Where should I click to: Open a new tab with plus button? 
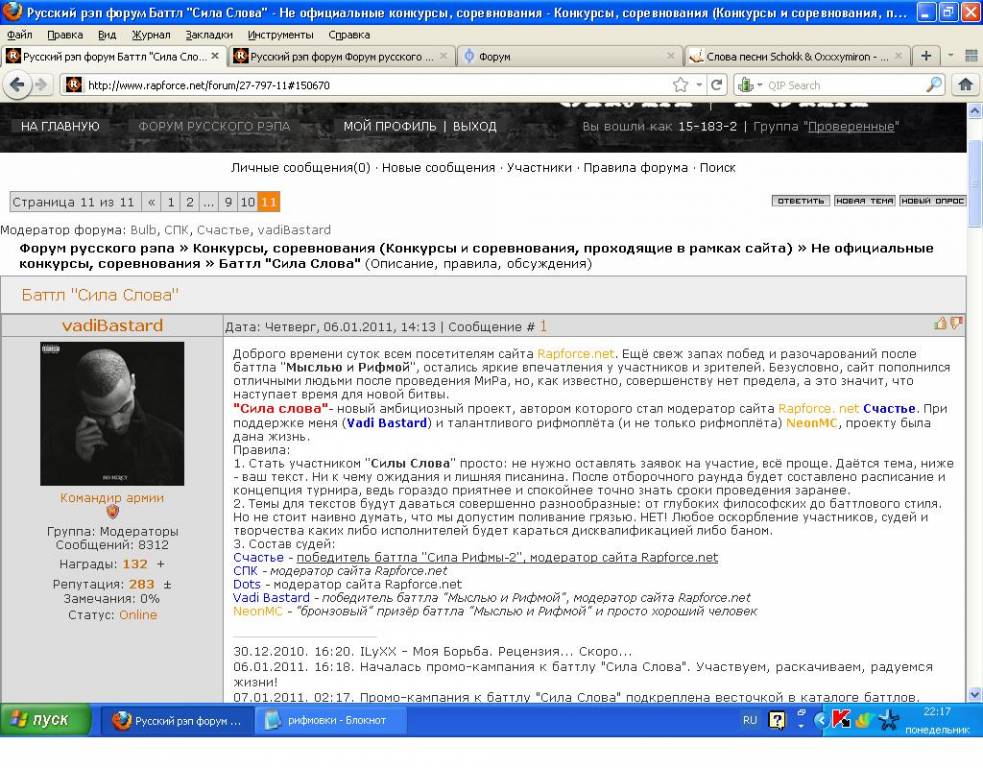click(926, 56)
